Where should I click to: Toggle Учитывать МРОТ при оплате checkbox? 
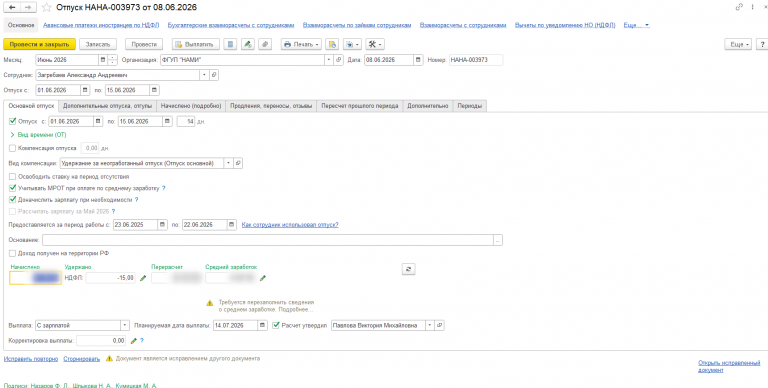tap(13, 188)
